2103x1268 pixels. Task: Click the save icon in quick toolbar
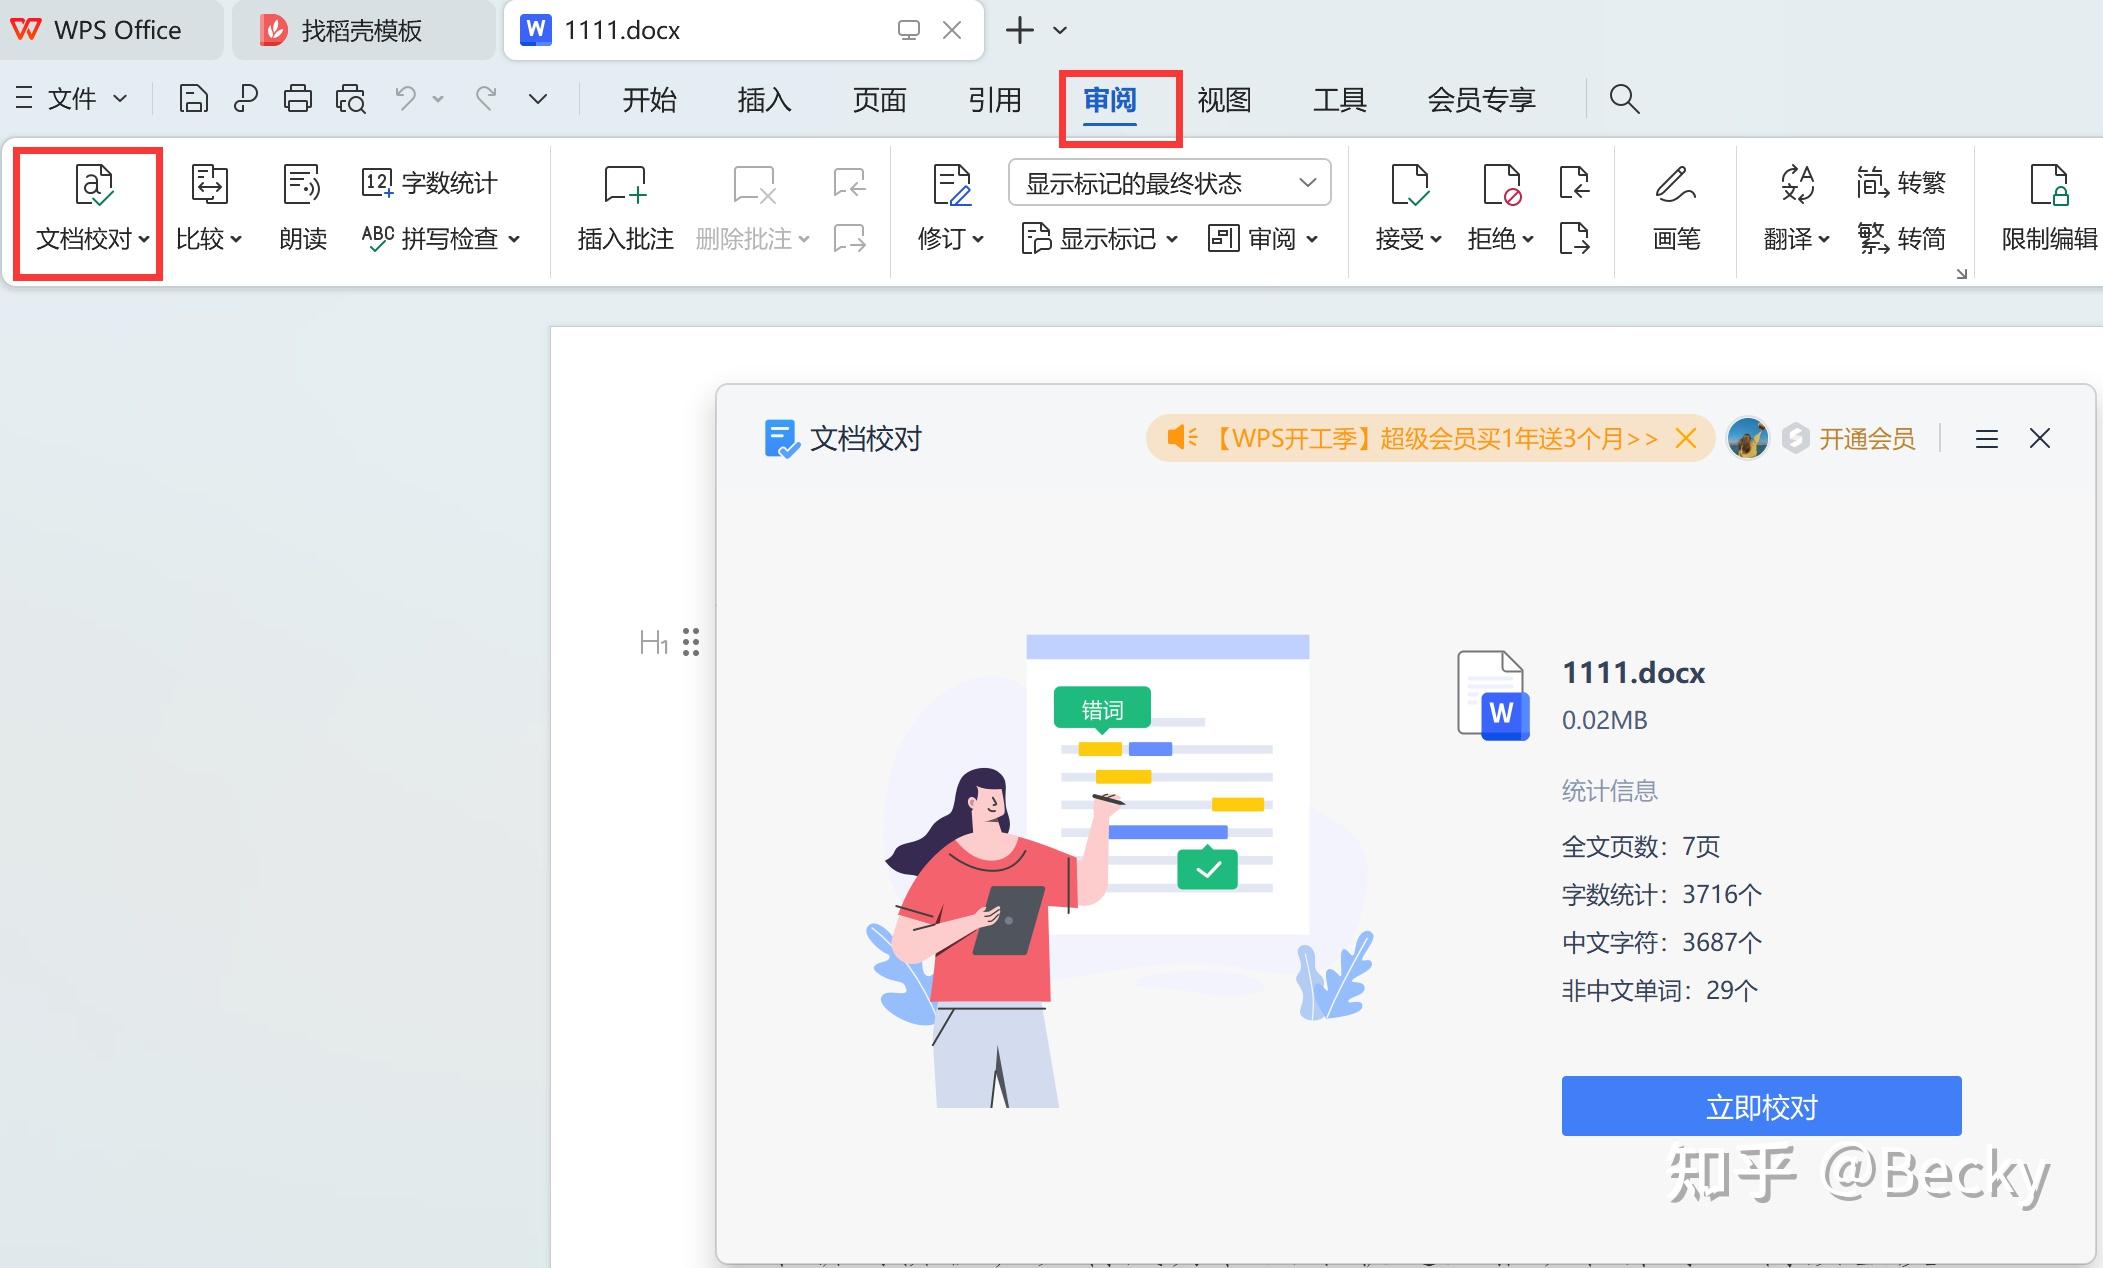[x=193, y=99]
